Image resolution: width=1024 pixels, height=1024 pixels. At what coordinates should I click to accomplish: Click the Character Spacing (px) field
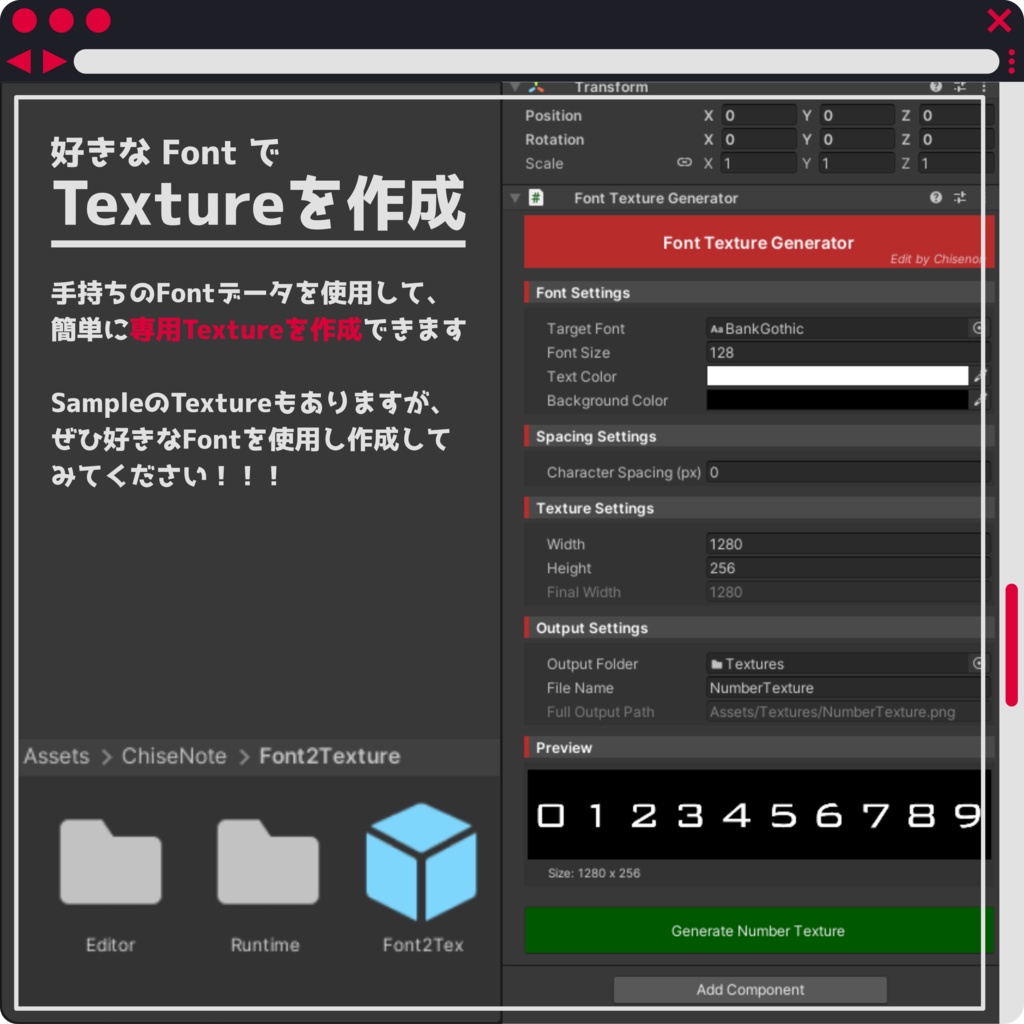point(847,472)
